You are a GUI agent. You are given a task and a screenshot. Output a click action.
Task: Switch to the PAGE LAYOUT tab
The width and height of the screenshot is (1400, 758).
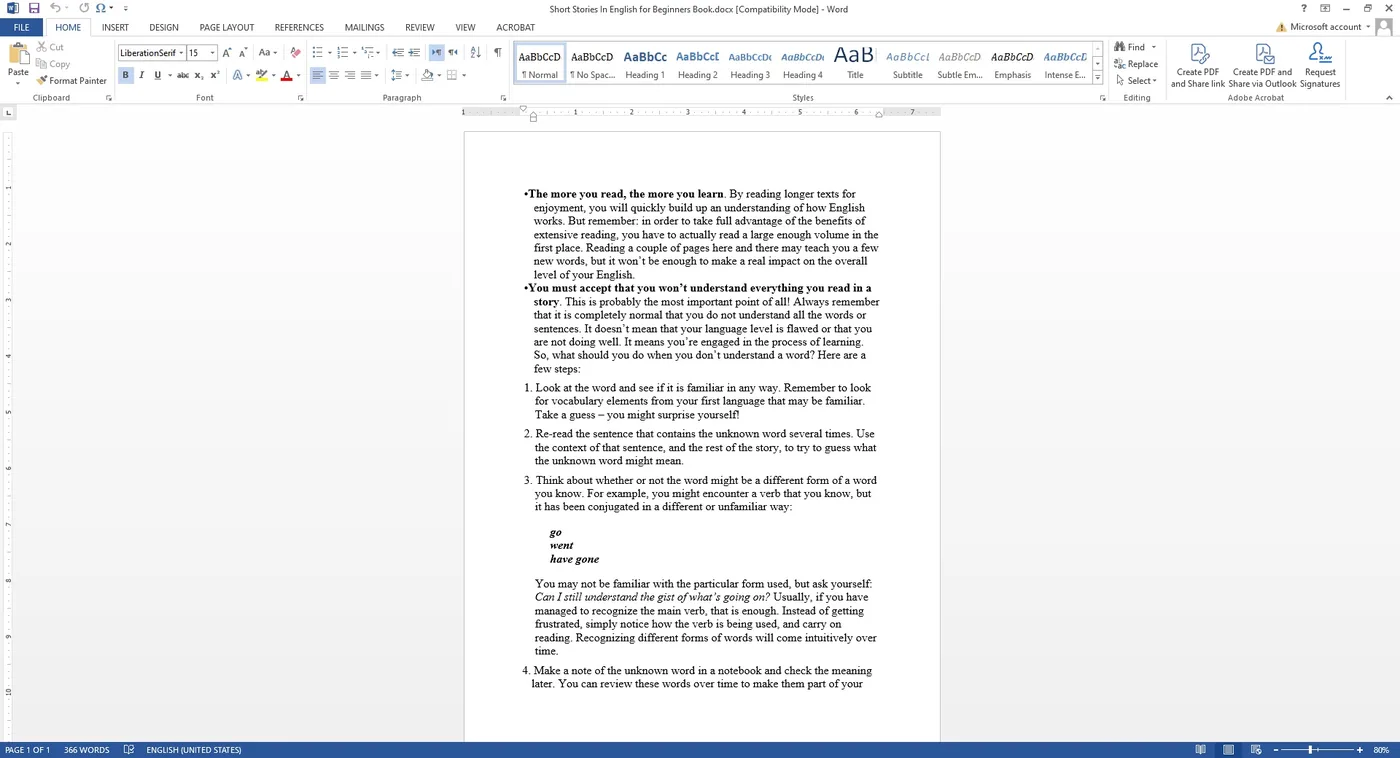click(227, 27)
